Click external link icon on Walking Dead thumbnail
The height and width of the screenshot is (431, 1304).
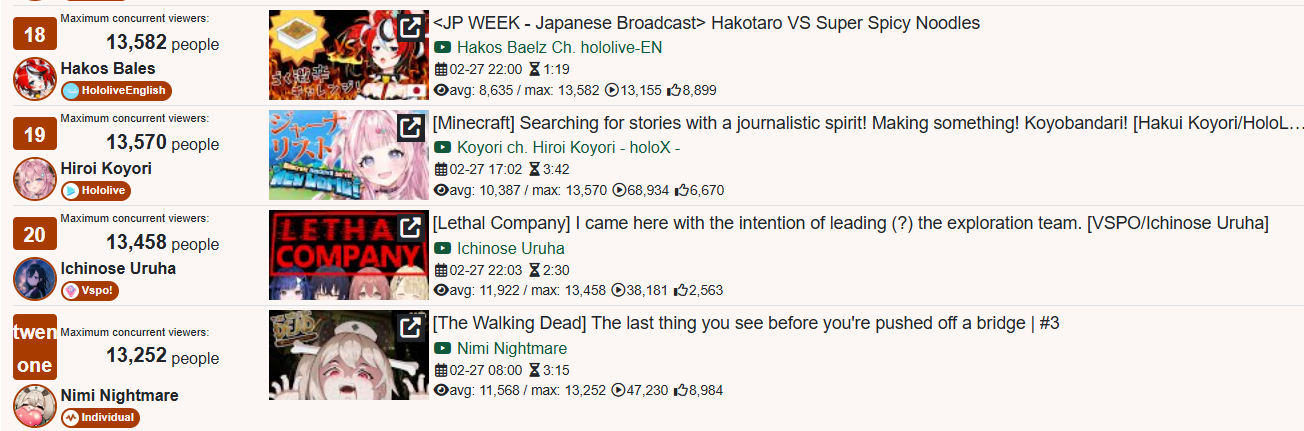410,328
